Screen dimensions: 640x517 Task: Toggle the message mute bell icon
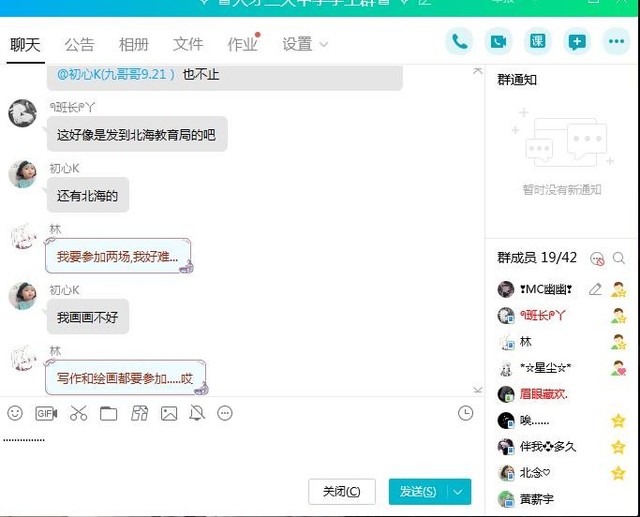pyautogui.click(x=197, y=413)
